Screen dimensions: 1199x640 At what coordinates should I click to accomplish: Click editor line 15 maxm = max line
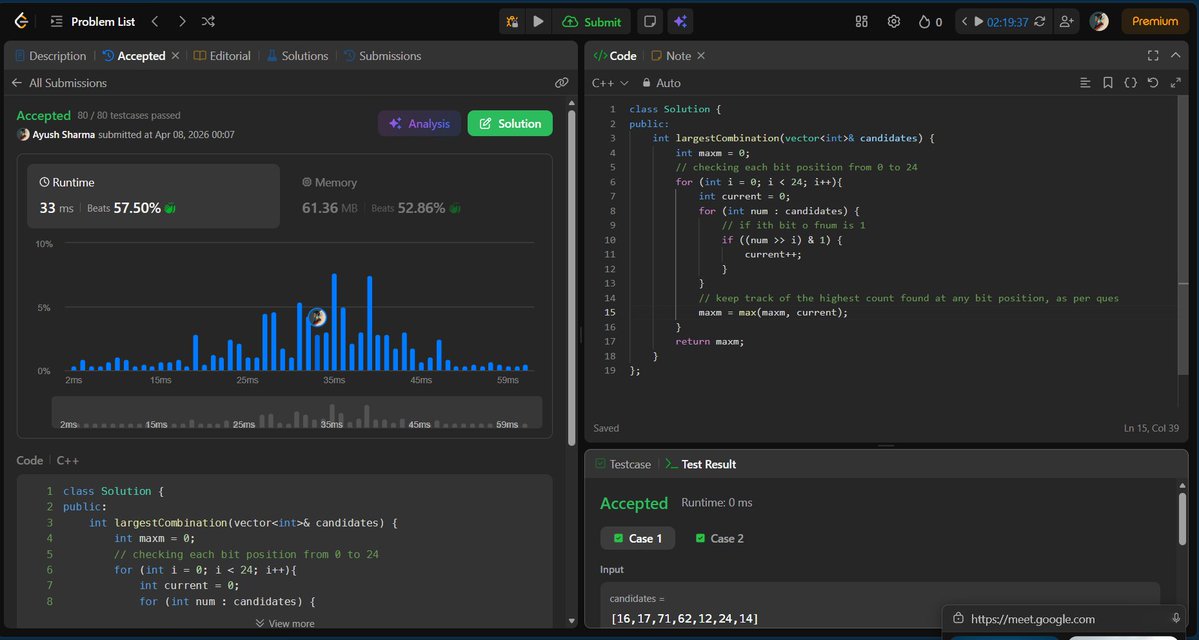coord(773,313)
